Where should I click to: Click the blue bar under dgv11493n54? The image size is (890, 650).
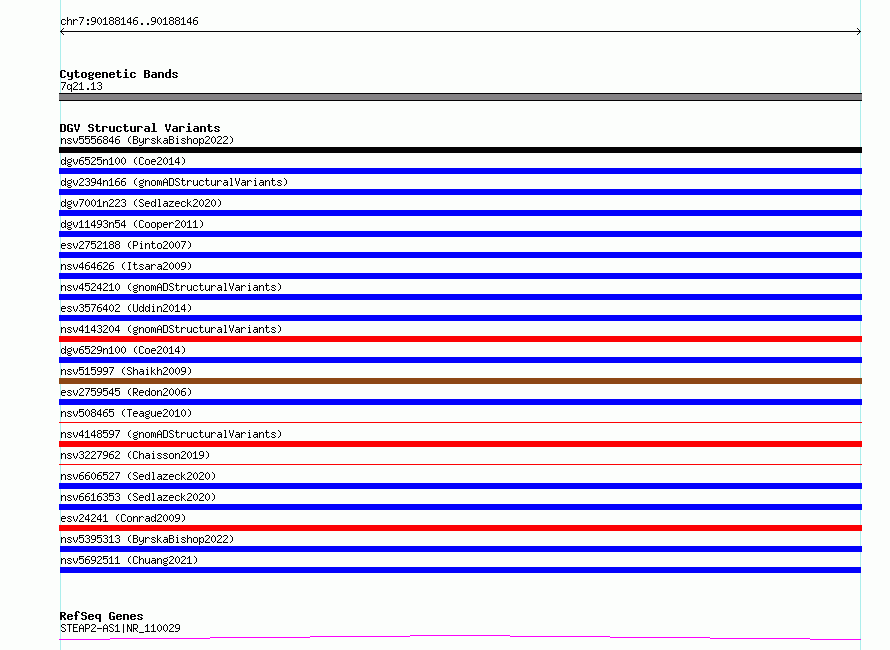460,234
